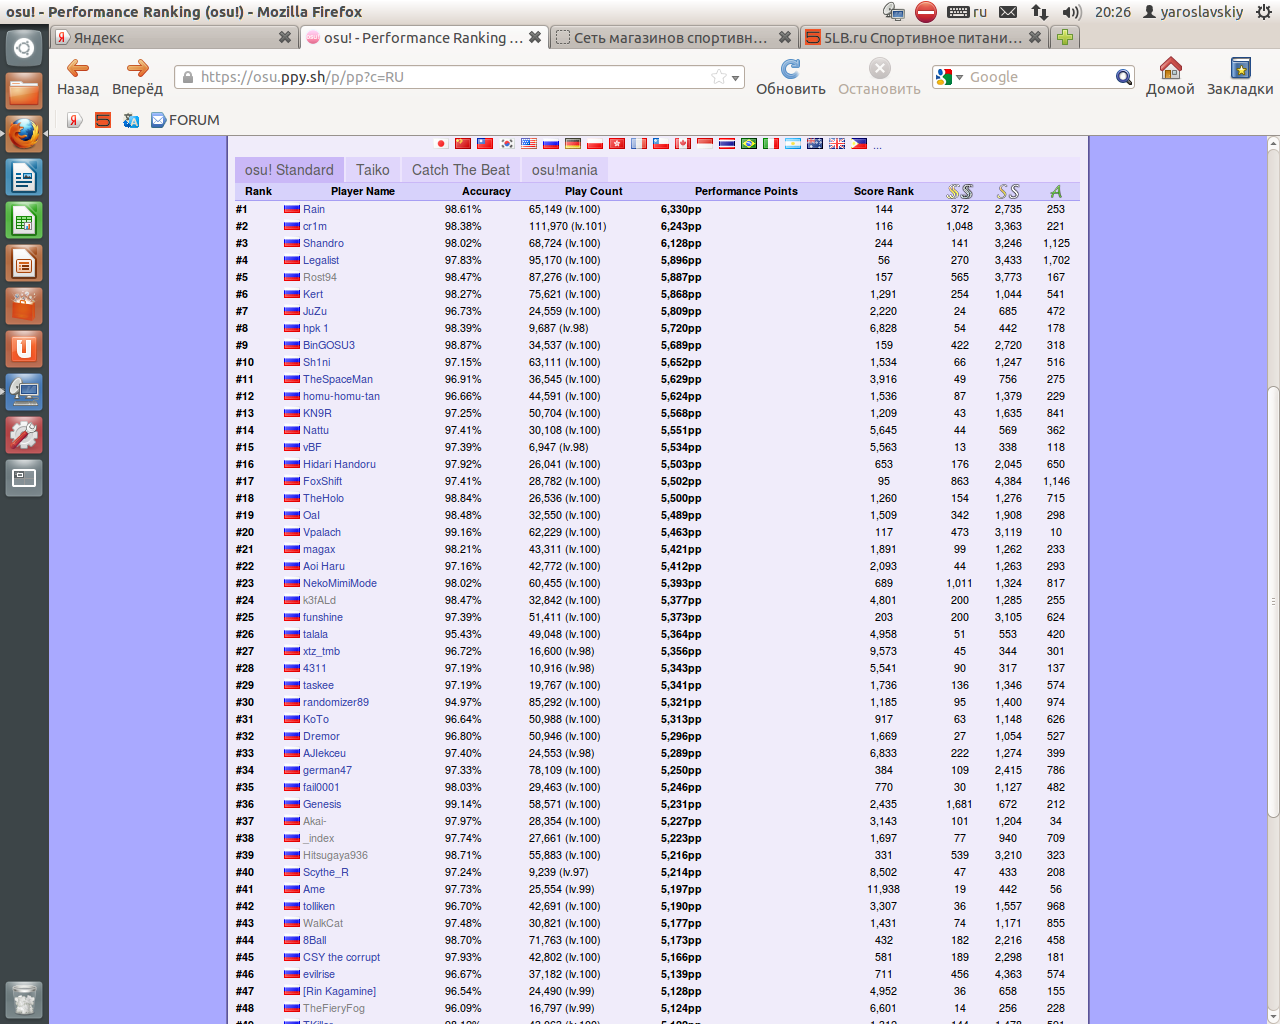Open the yaroslavskiy user menu

1193,12
